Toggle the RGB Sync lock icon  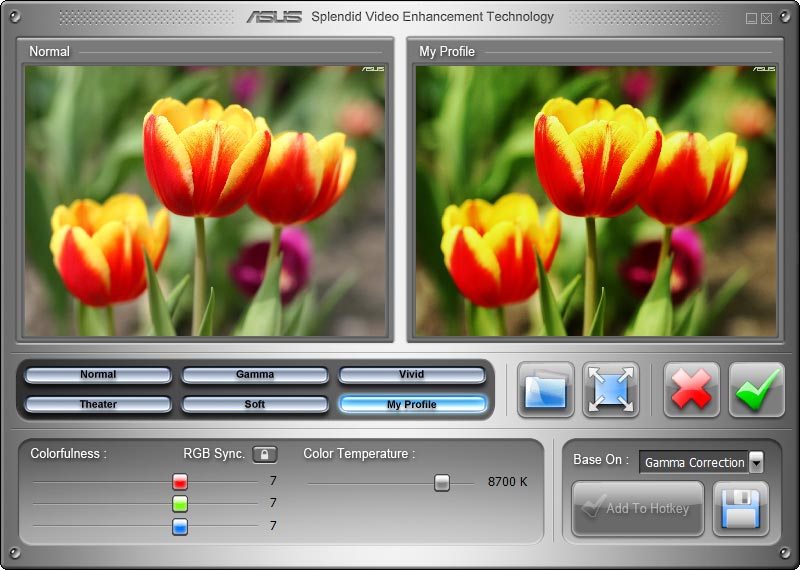[x=265, y=454]
